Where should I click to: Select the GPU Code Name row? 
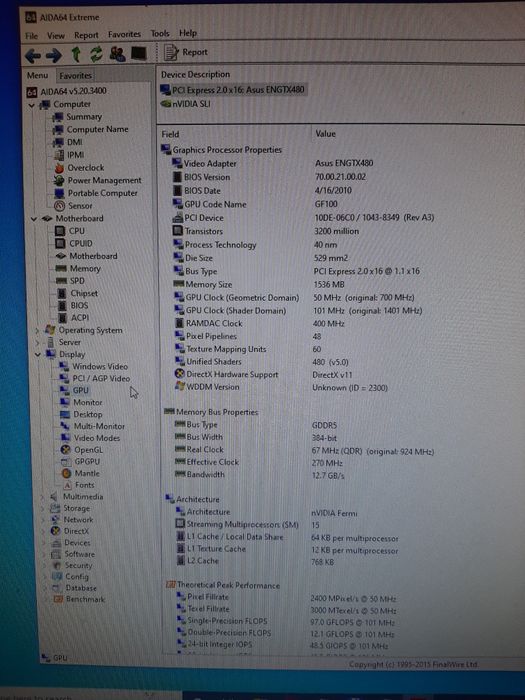(x=255, y=204)
